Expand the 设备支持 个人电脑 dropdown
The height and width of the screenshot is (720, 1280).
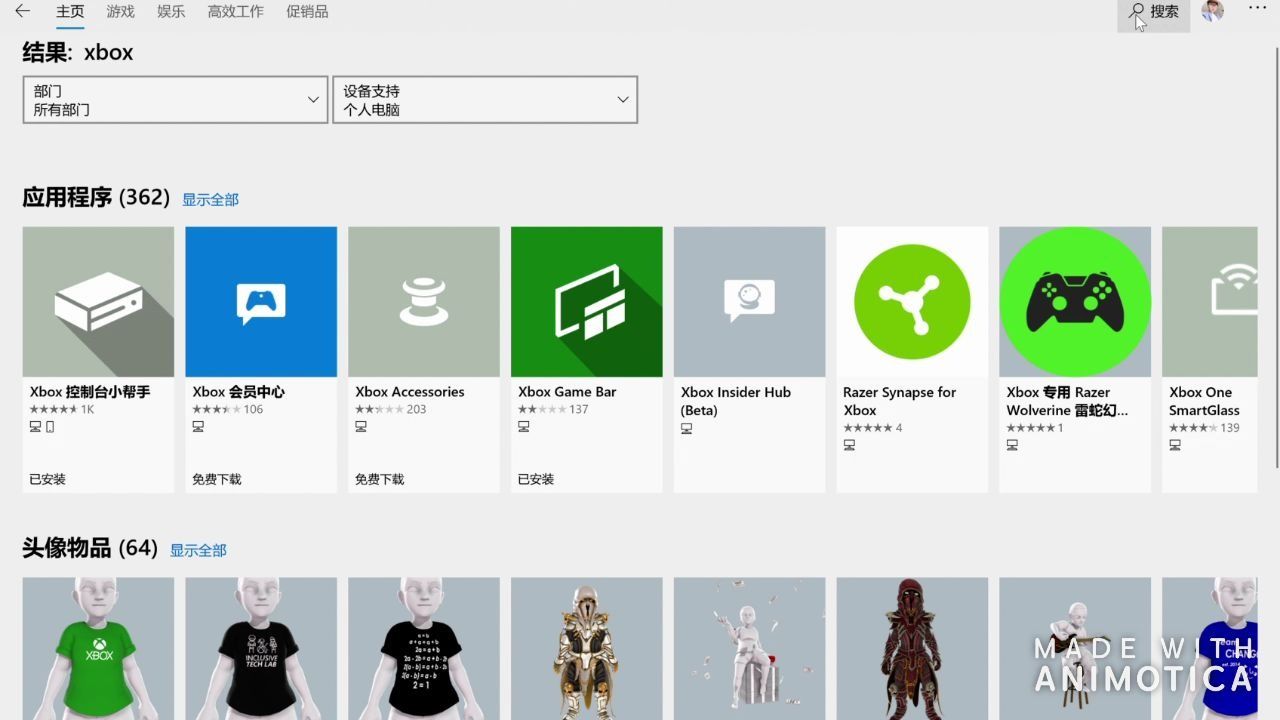pos(485,100)
